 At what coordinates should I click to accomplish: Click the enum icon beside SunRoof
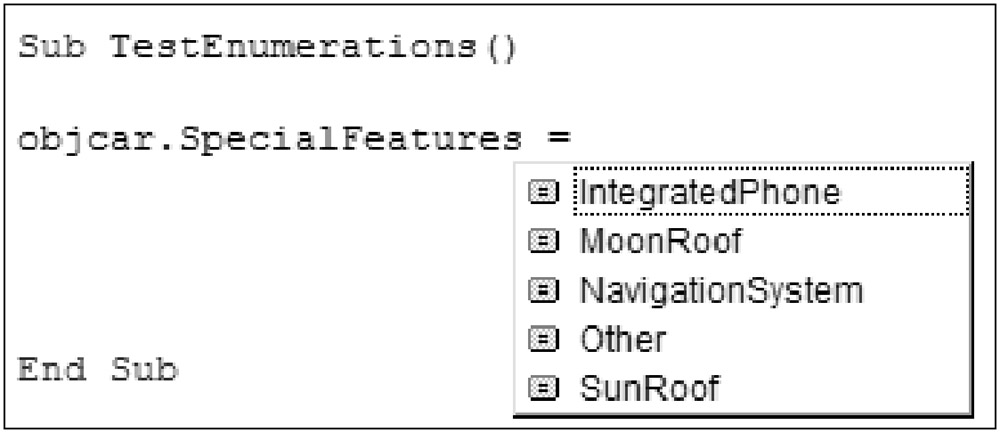click(543, 388)
